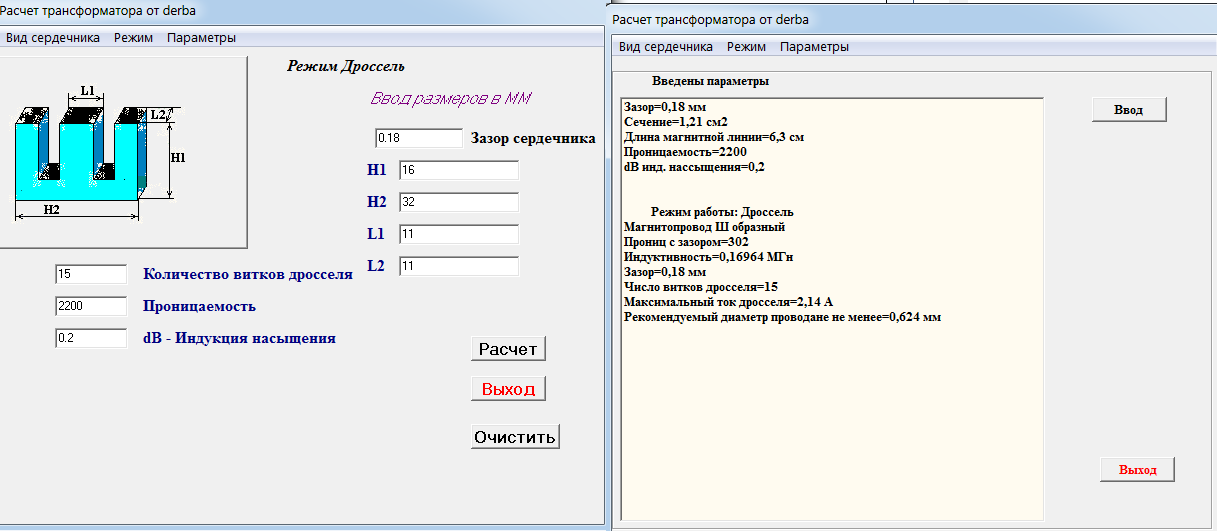Screen dimensions: 1217x531
Task: Open 'Параметры' menu in the right window
Action: (x=814, y=46)
